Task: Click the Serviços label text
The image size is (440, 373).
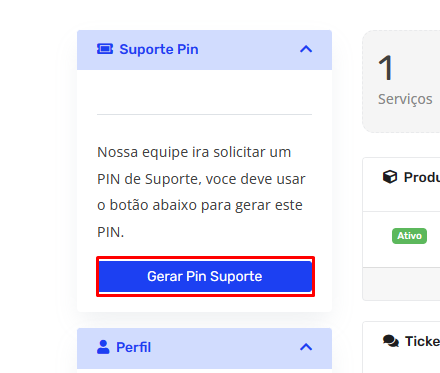Action: (x=405, y=99)
